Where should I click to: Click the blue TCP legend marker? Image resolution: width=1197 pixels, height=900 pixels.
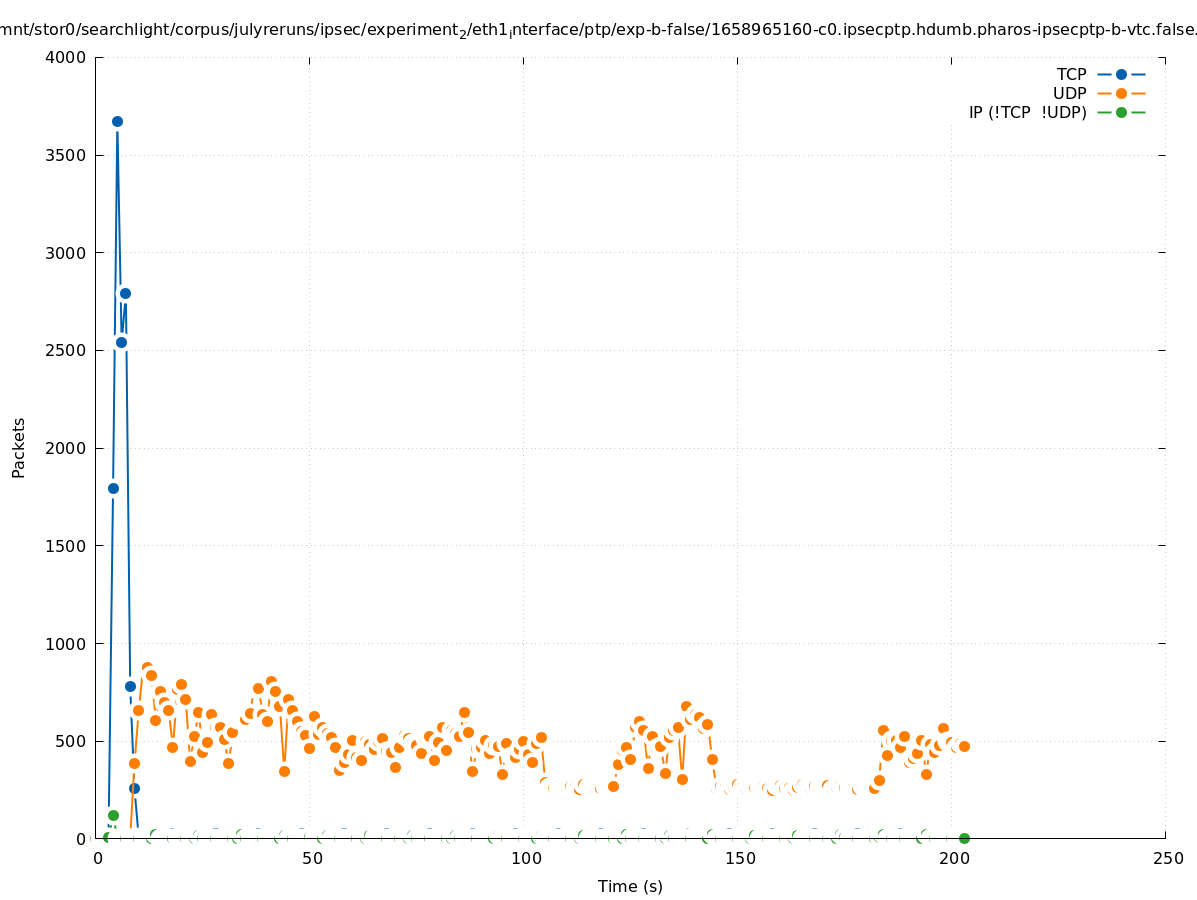point(1121,74)
